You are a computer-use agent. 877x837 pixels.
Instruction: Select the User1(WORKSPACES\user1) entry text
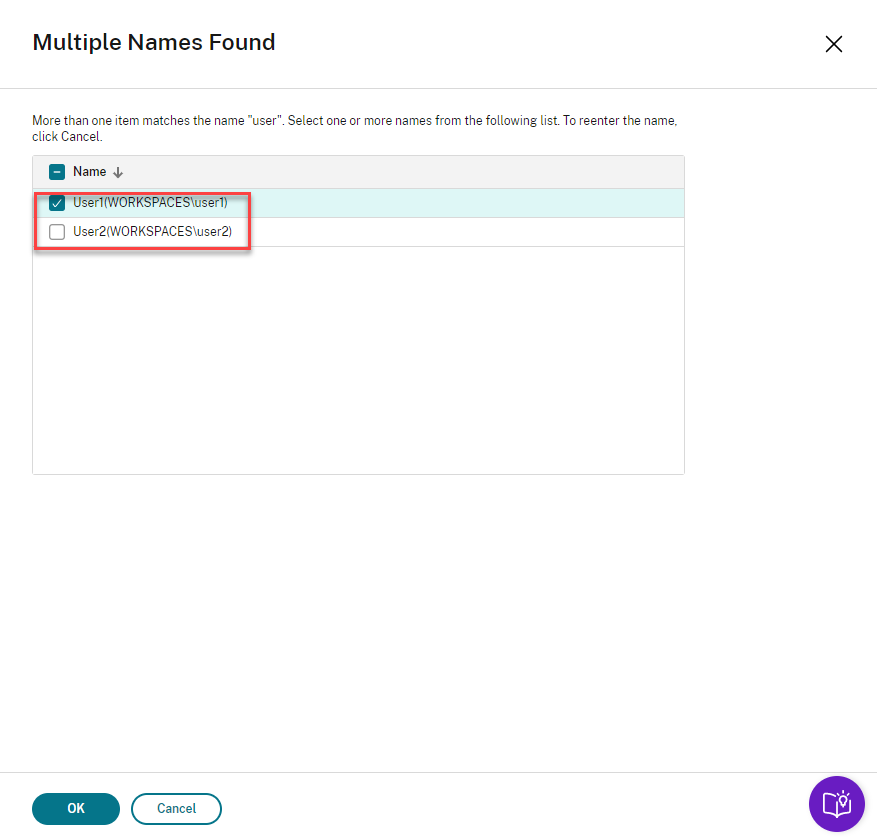click(x=150, y=203)
